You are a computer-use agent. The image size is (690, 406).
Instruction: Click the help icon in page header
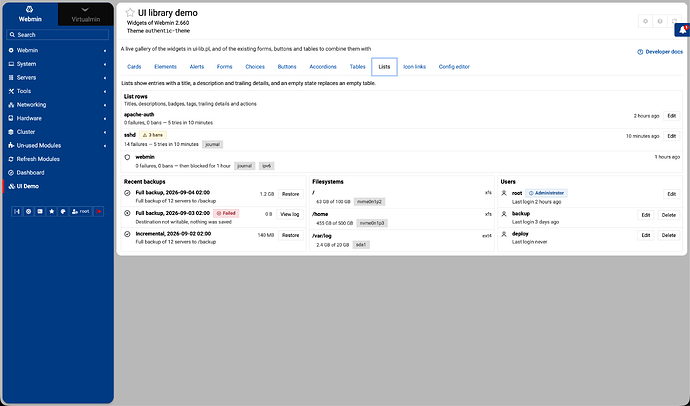660,21
